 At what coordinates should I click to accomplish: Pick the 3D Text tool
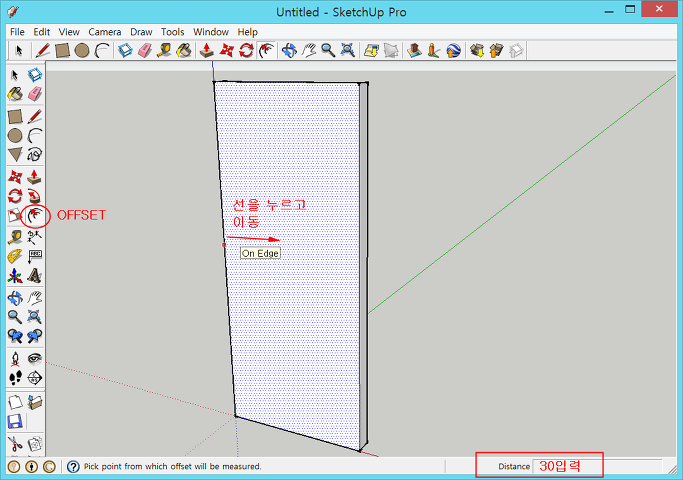[34, 275]
